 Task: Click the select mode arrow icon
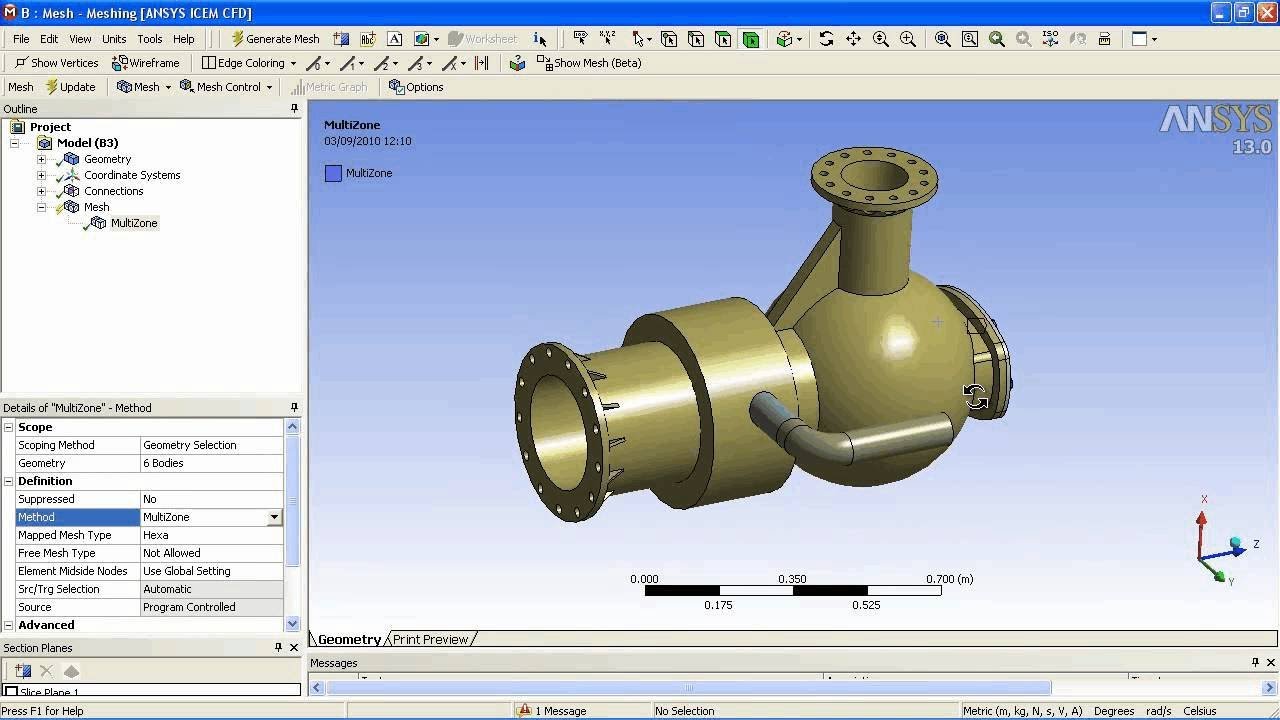point(639,39)
